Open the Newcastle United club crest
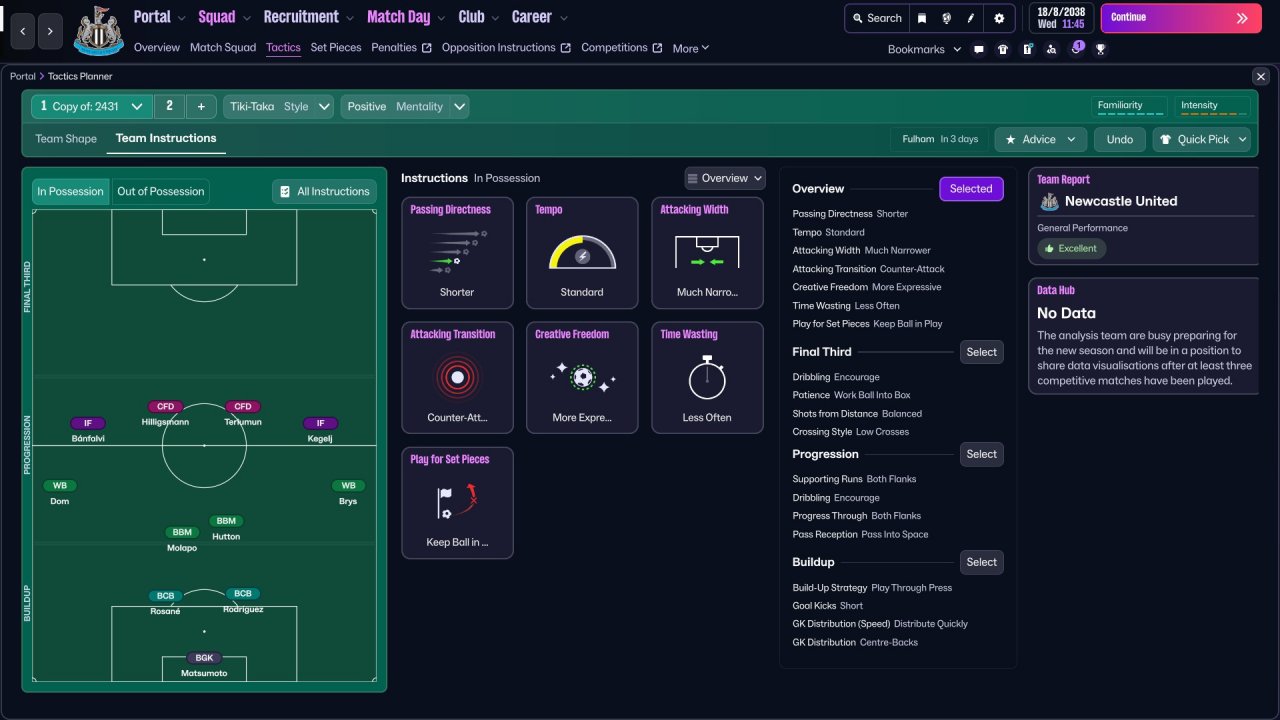 tap(98, 31)
